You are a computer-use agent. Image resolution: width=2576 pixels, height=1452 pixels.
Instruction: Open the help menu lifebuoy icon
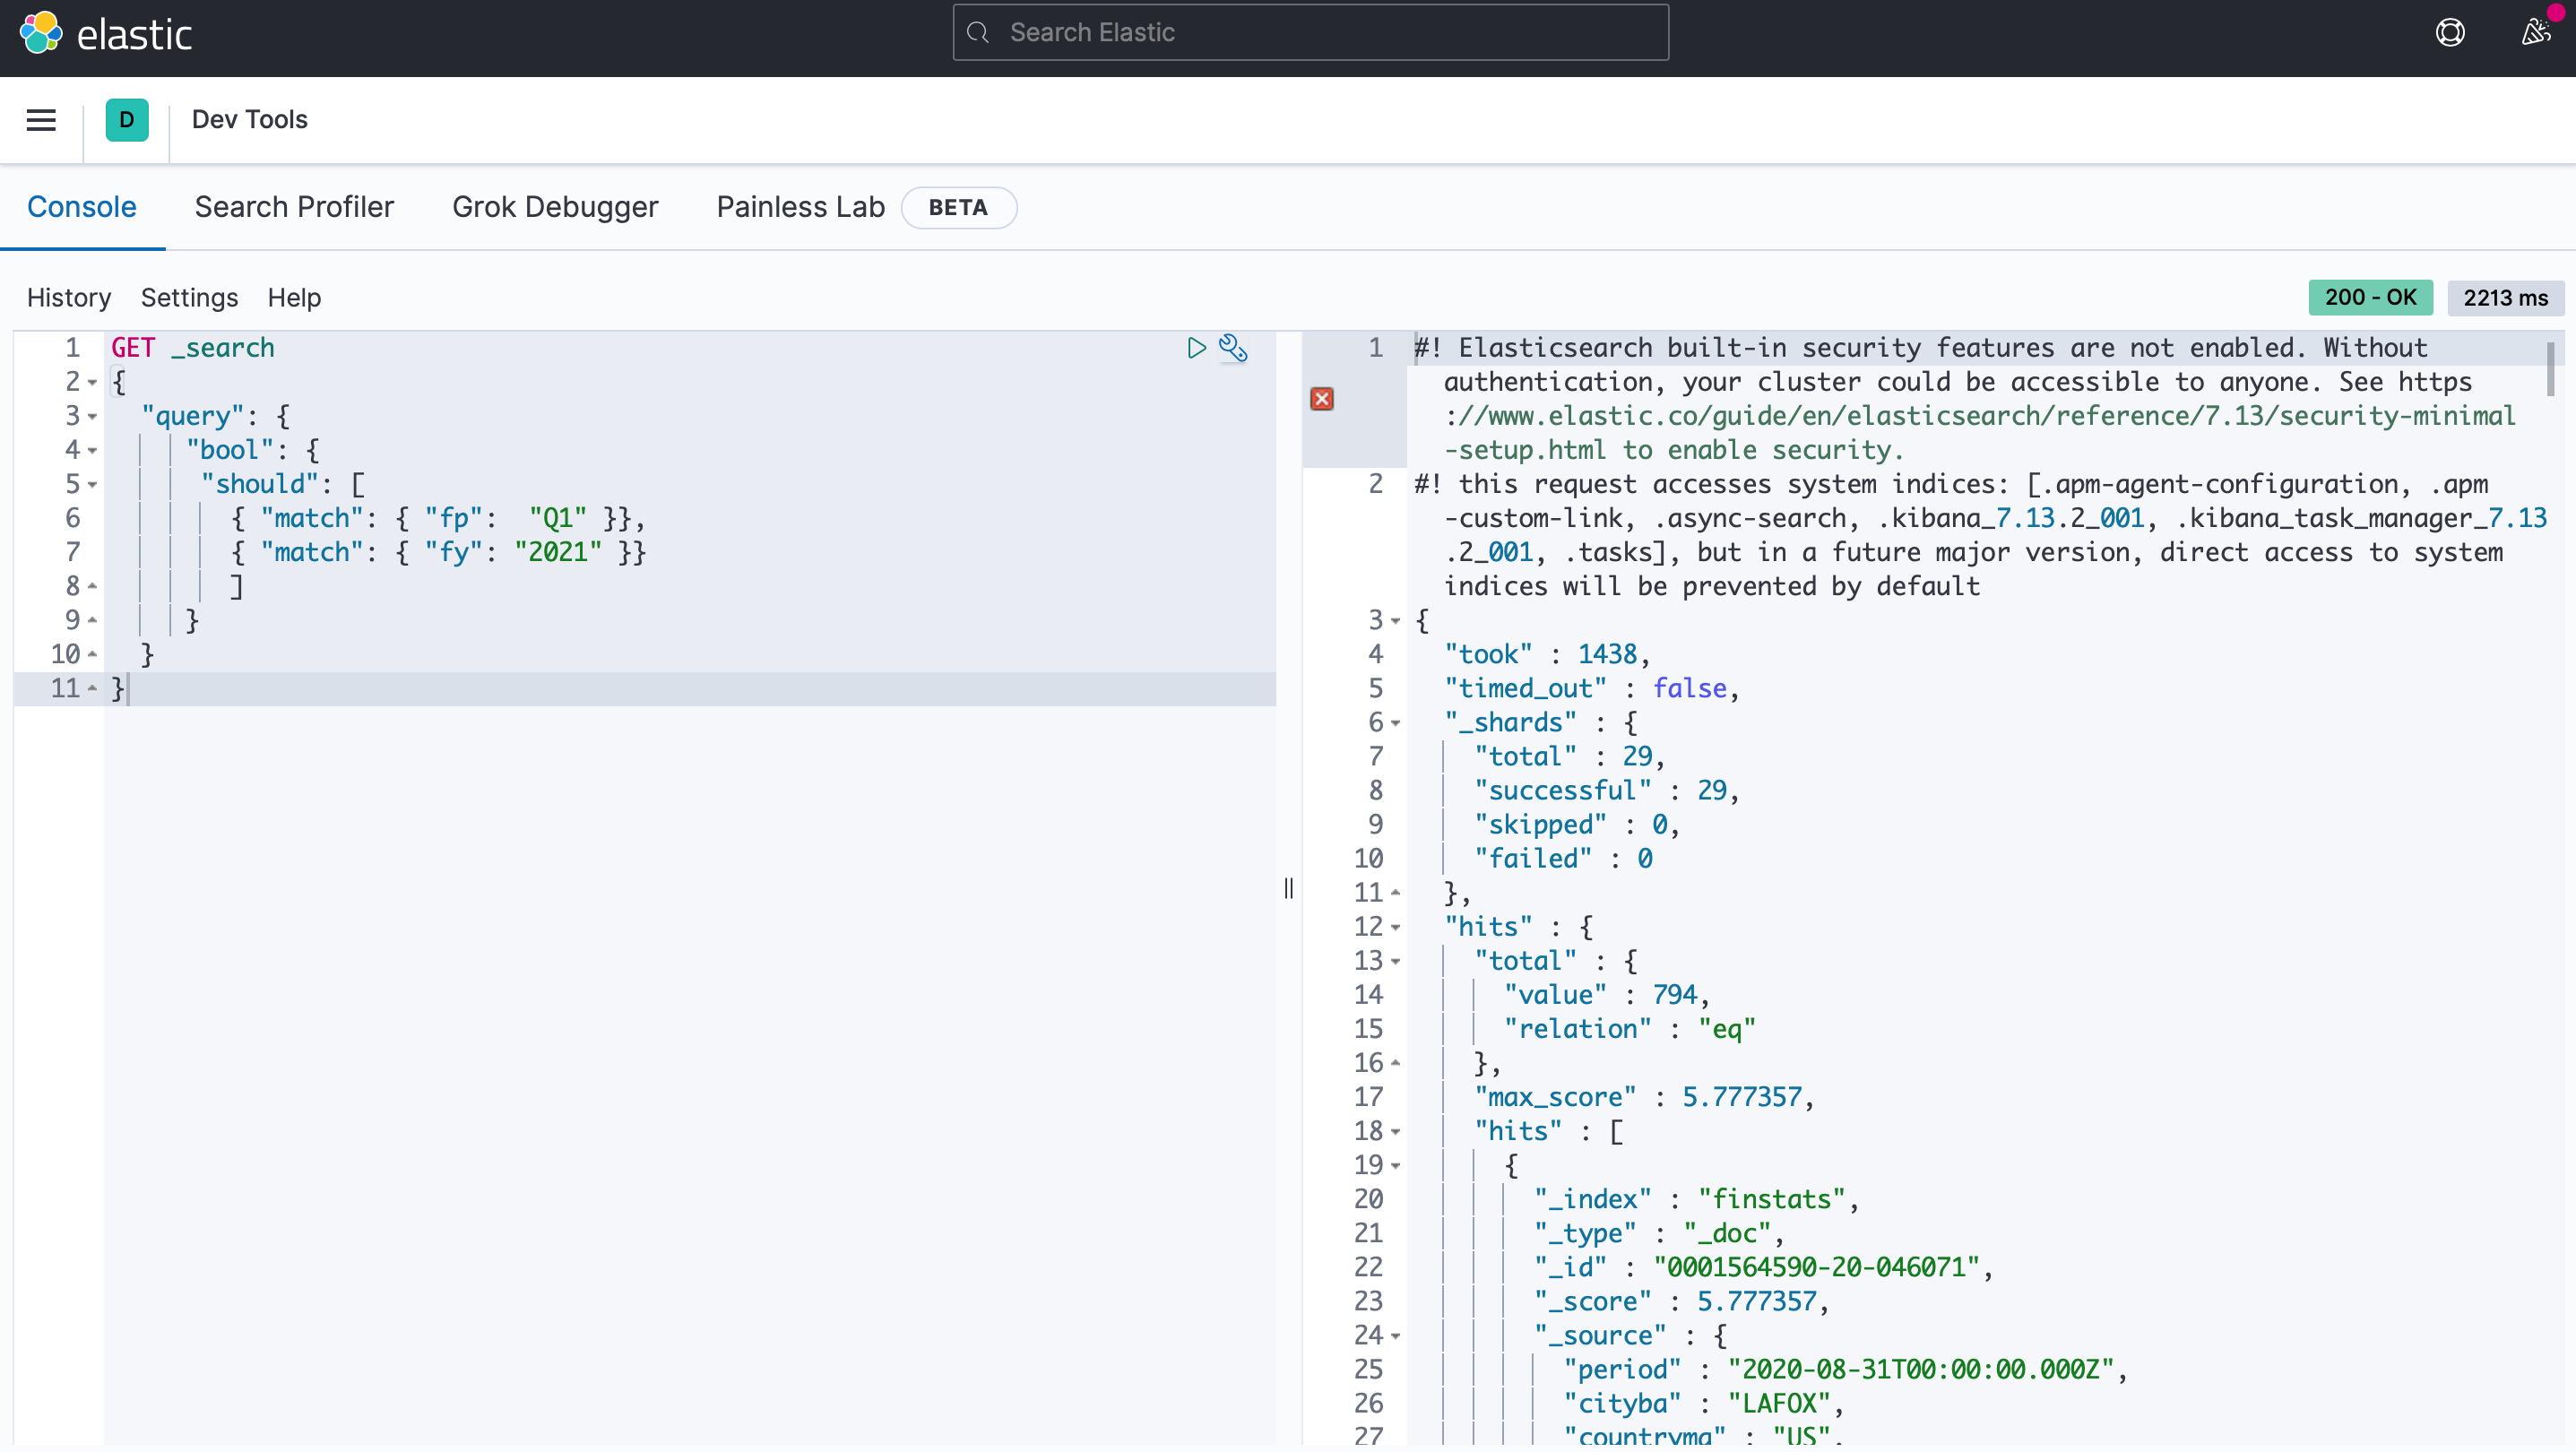[x=2449, y=33]
